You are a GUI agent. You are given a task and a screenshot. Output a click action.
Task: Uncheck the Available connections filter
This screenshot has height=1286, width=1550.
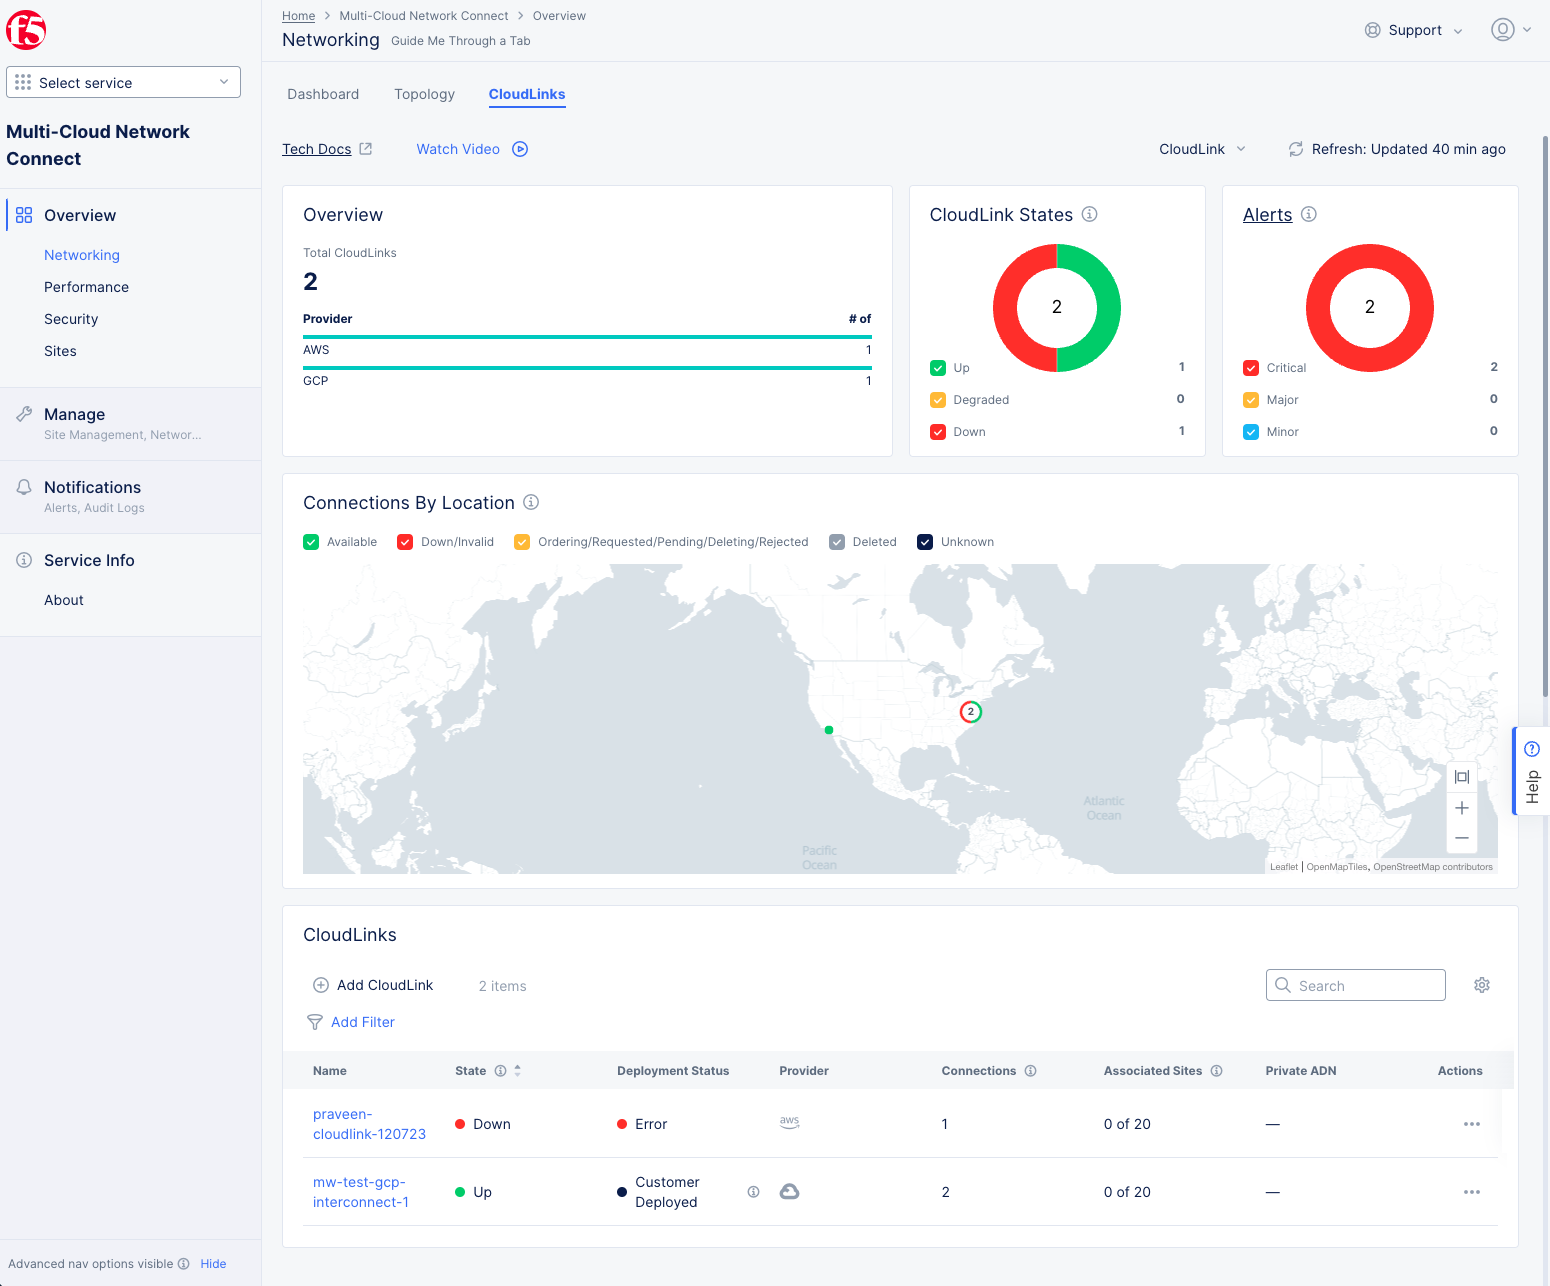(311, 541)
